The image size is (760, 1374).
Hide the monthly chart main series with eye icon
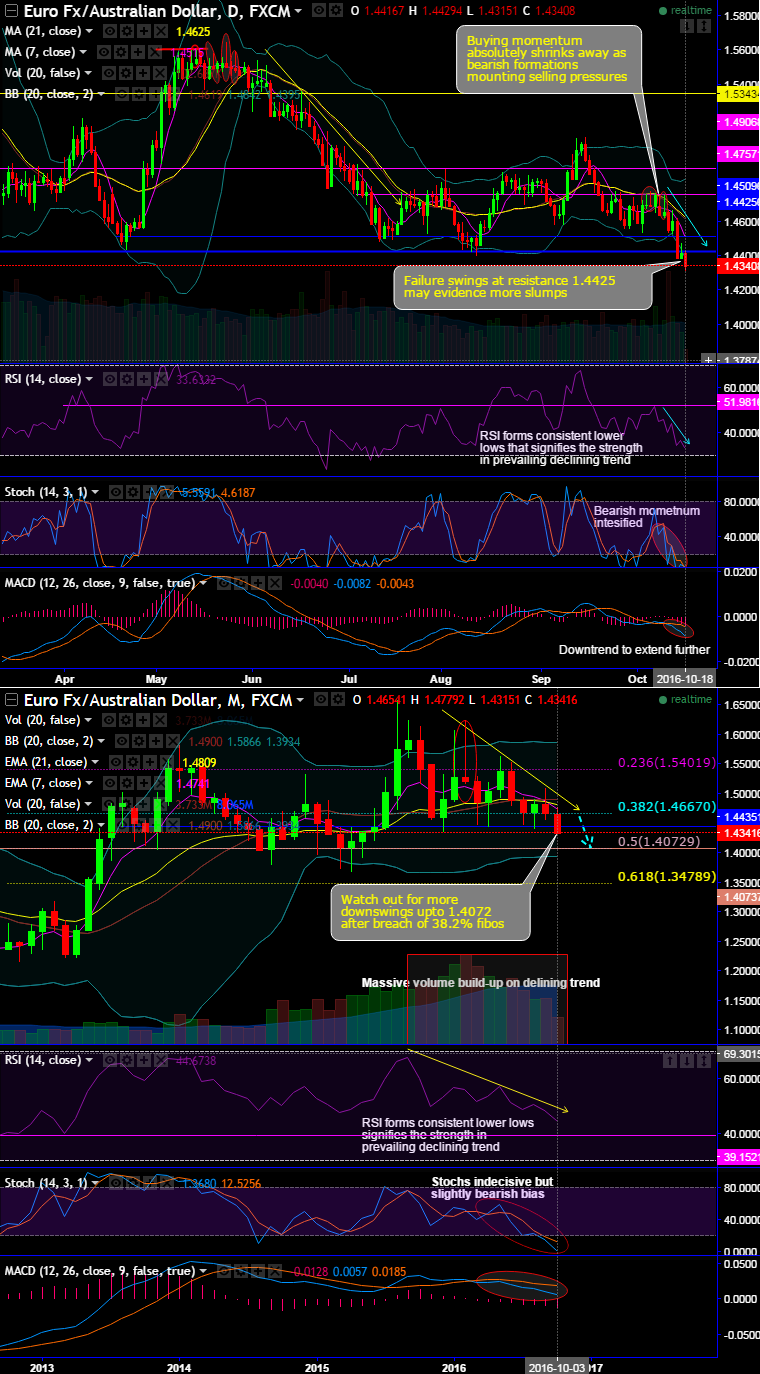click(x=320, y=698)
